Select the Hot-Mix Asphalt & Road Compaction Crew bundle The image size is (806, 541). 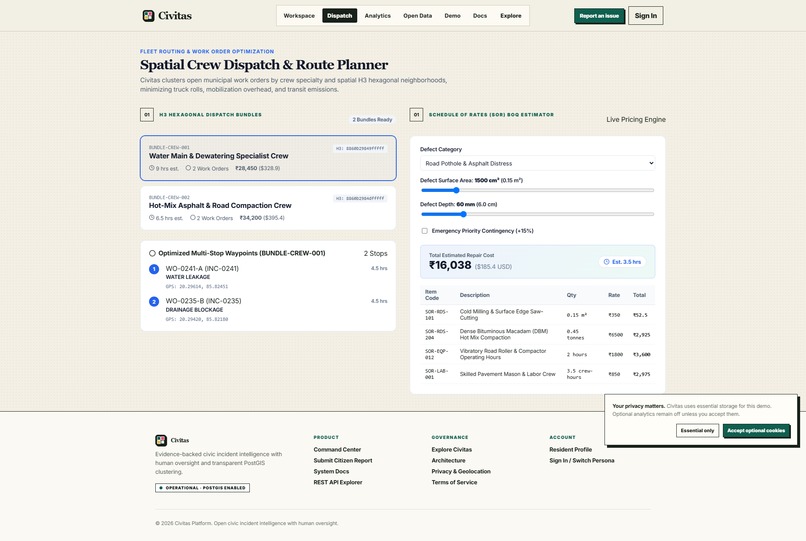click(268, 208)
